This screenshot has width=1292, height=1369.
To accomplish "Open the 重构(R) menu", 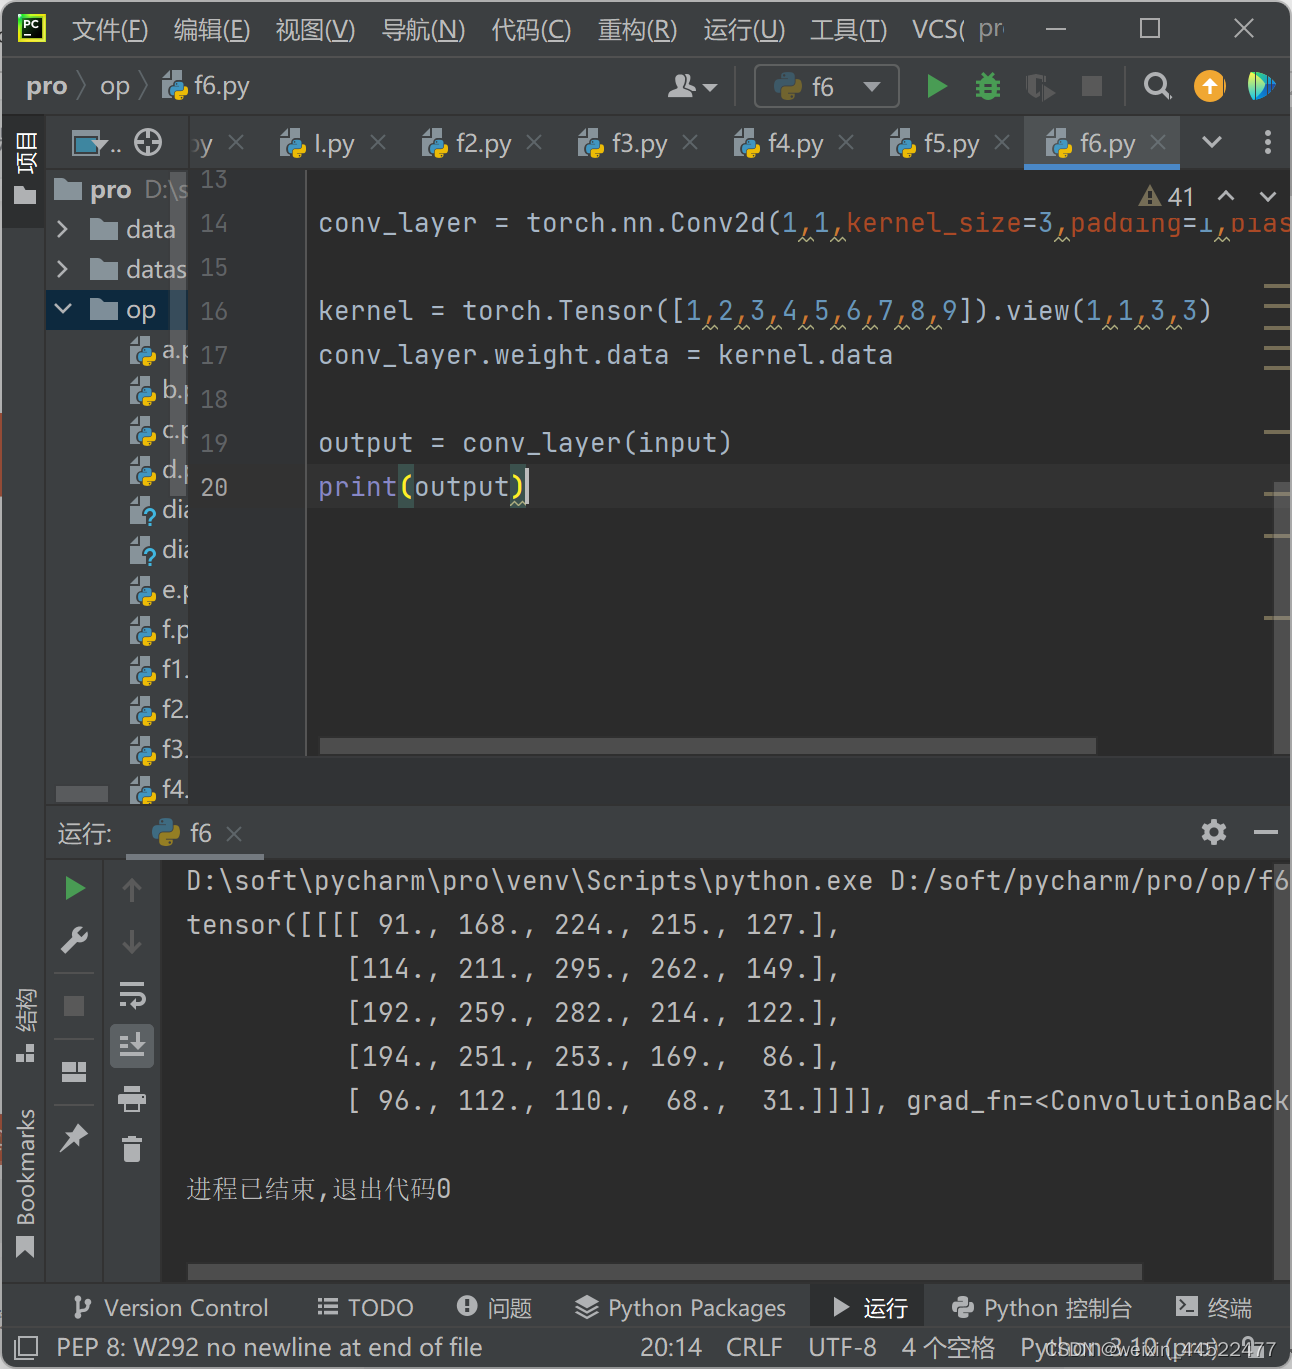I will [637, 30].
